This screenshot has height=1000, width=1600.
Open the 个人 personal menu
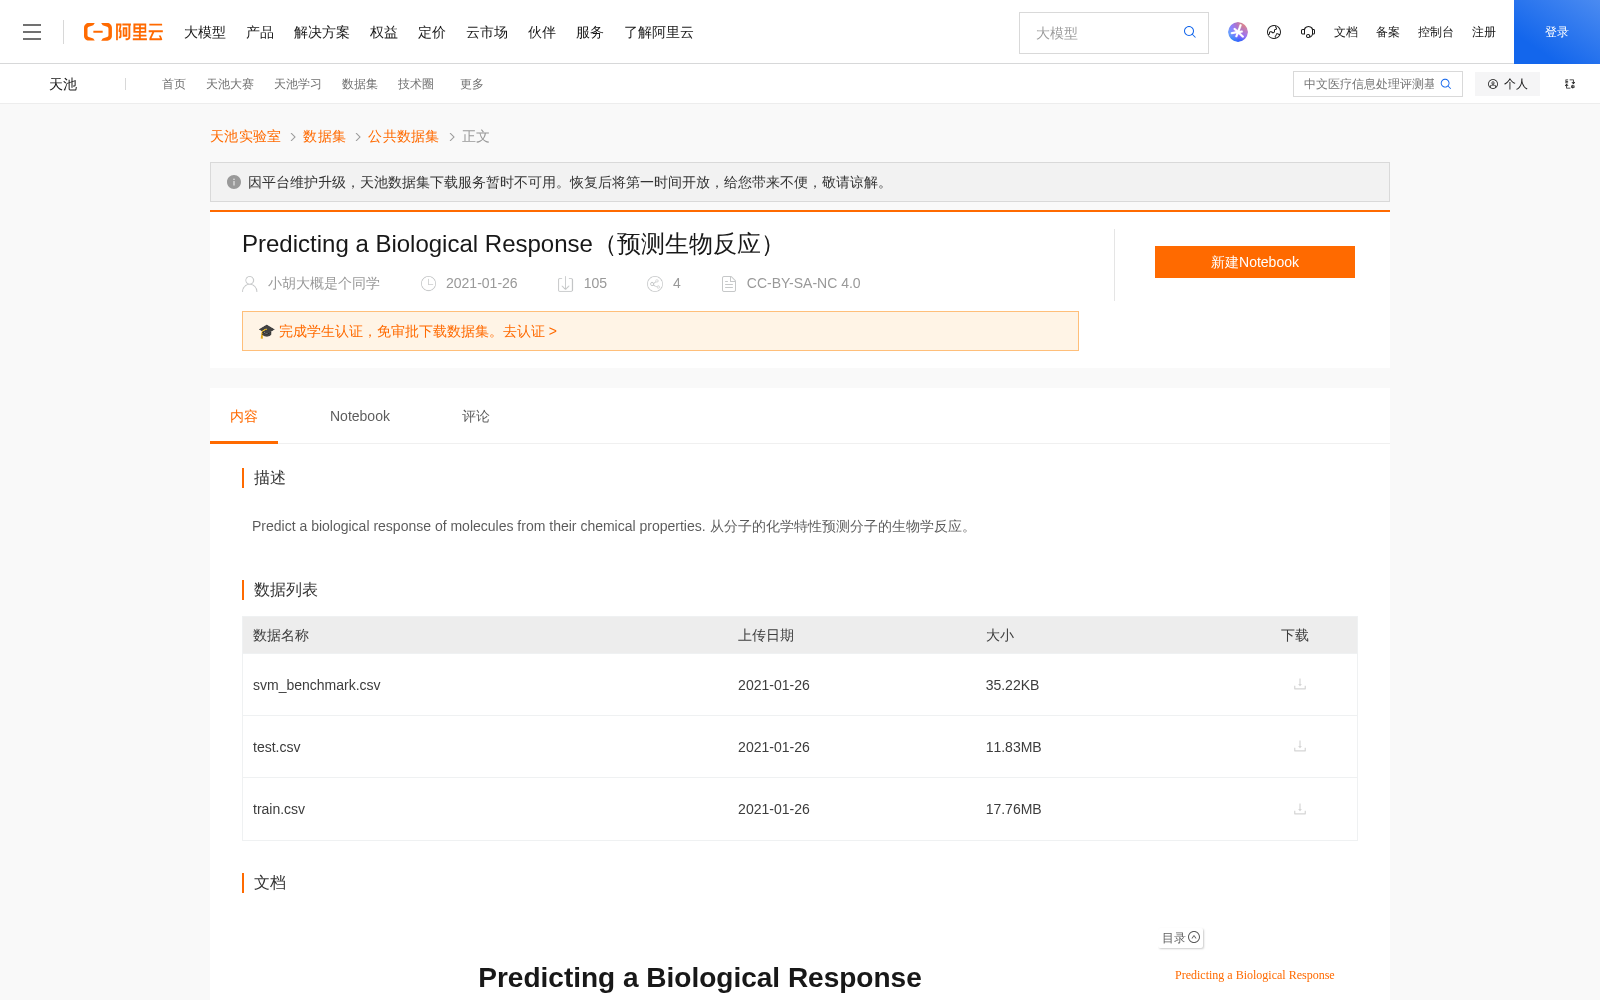(x=1507, y=84)
